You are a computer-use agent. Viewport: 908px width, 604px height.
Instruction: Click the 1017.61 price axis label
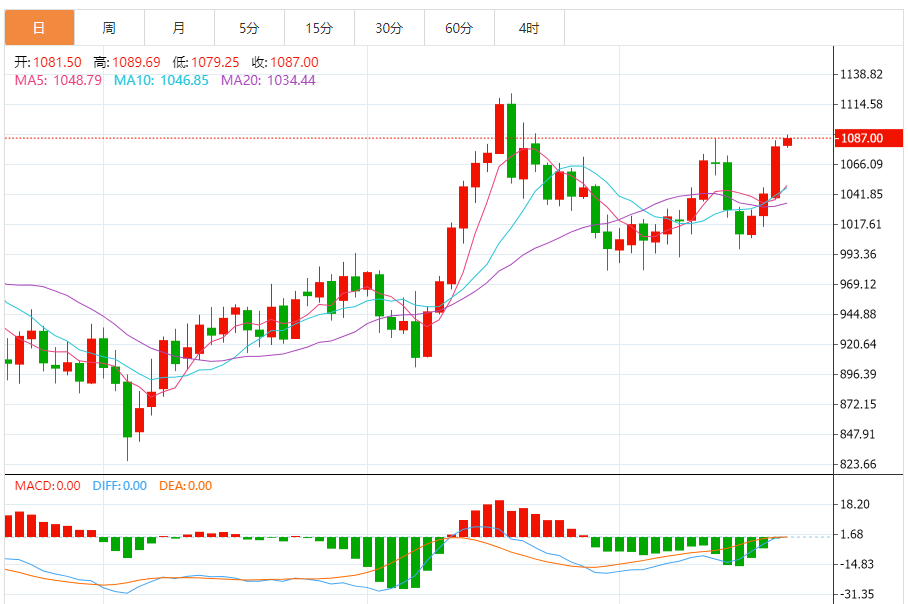click(862, 224)
